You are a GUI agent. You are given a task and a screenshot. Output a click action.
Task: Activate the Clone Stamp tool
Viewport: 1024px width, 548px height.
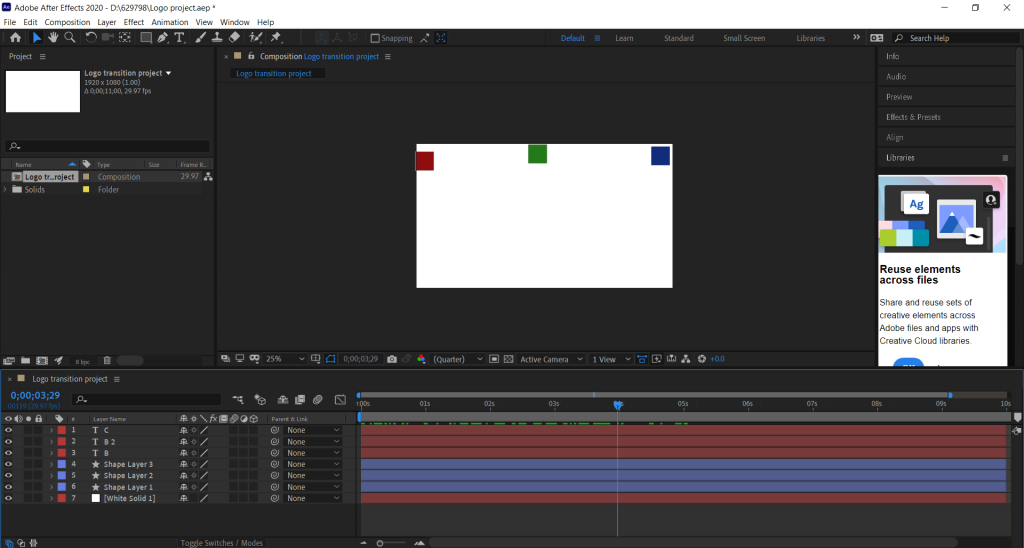[x=216, y=38]
